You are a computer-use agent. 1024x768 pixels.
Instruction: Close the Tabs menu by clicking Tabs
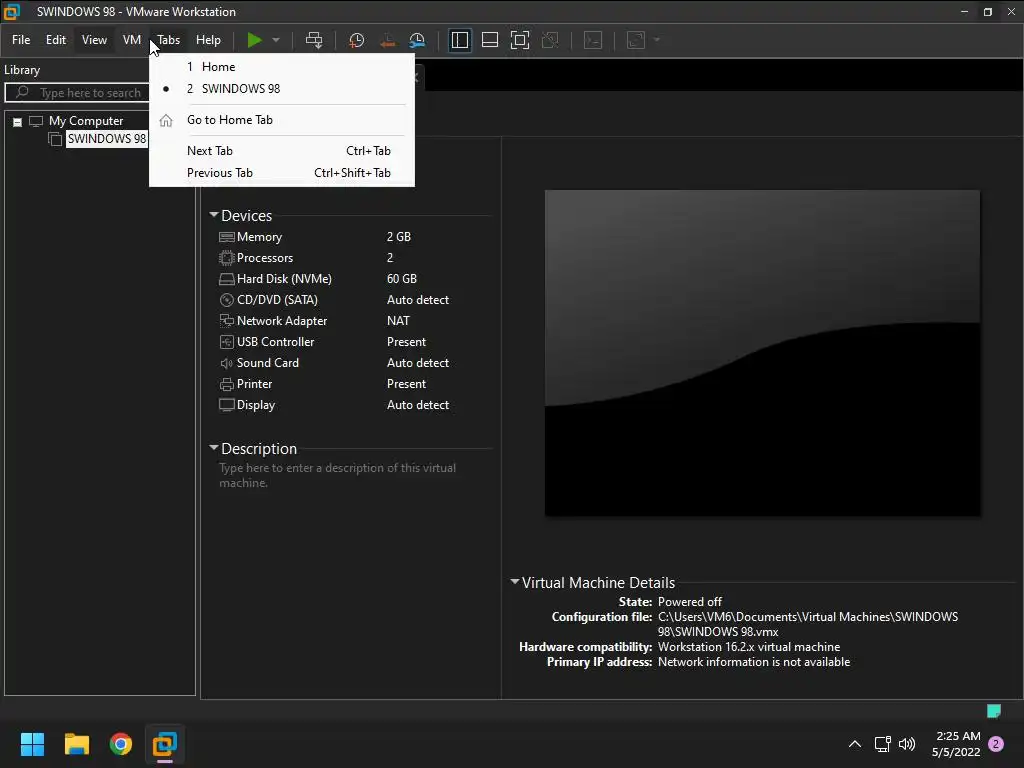click(168, 40)
